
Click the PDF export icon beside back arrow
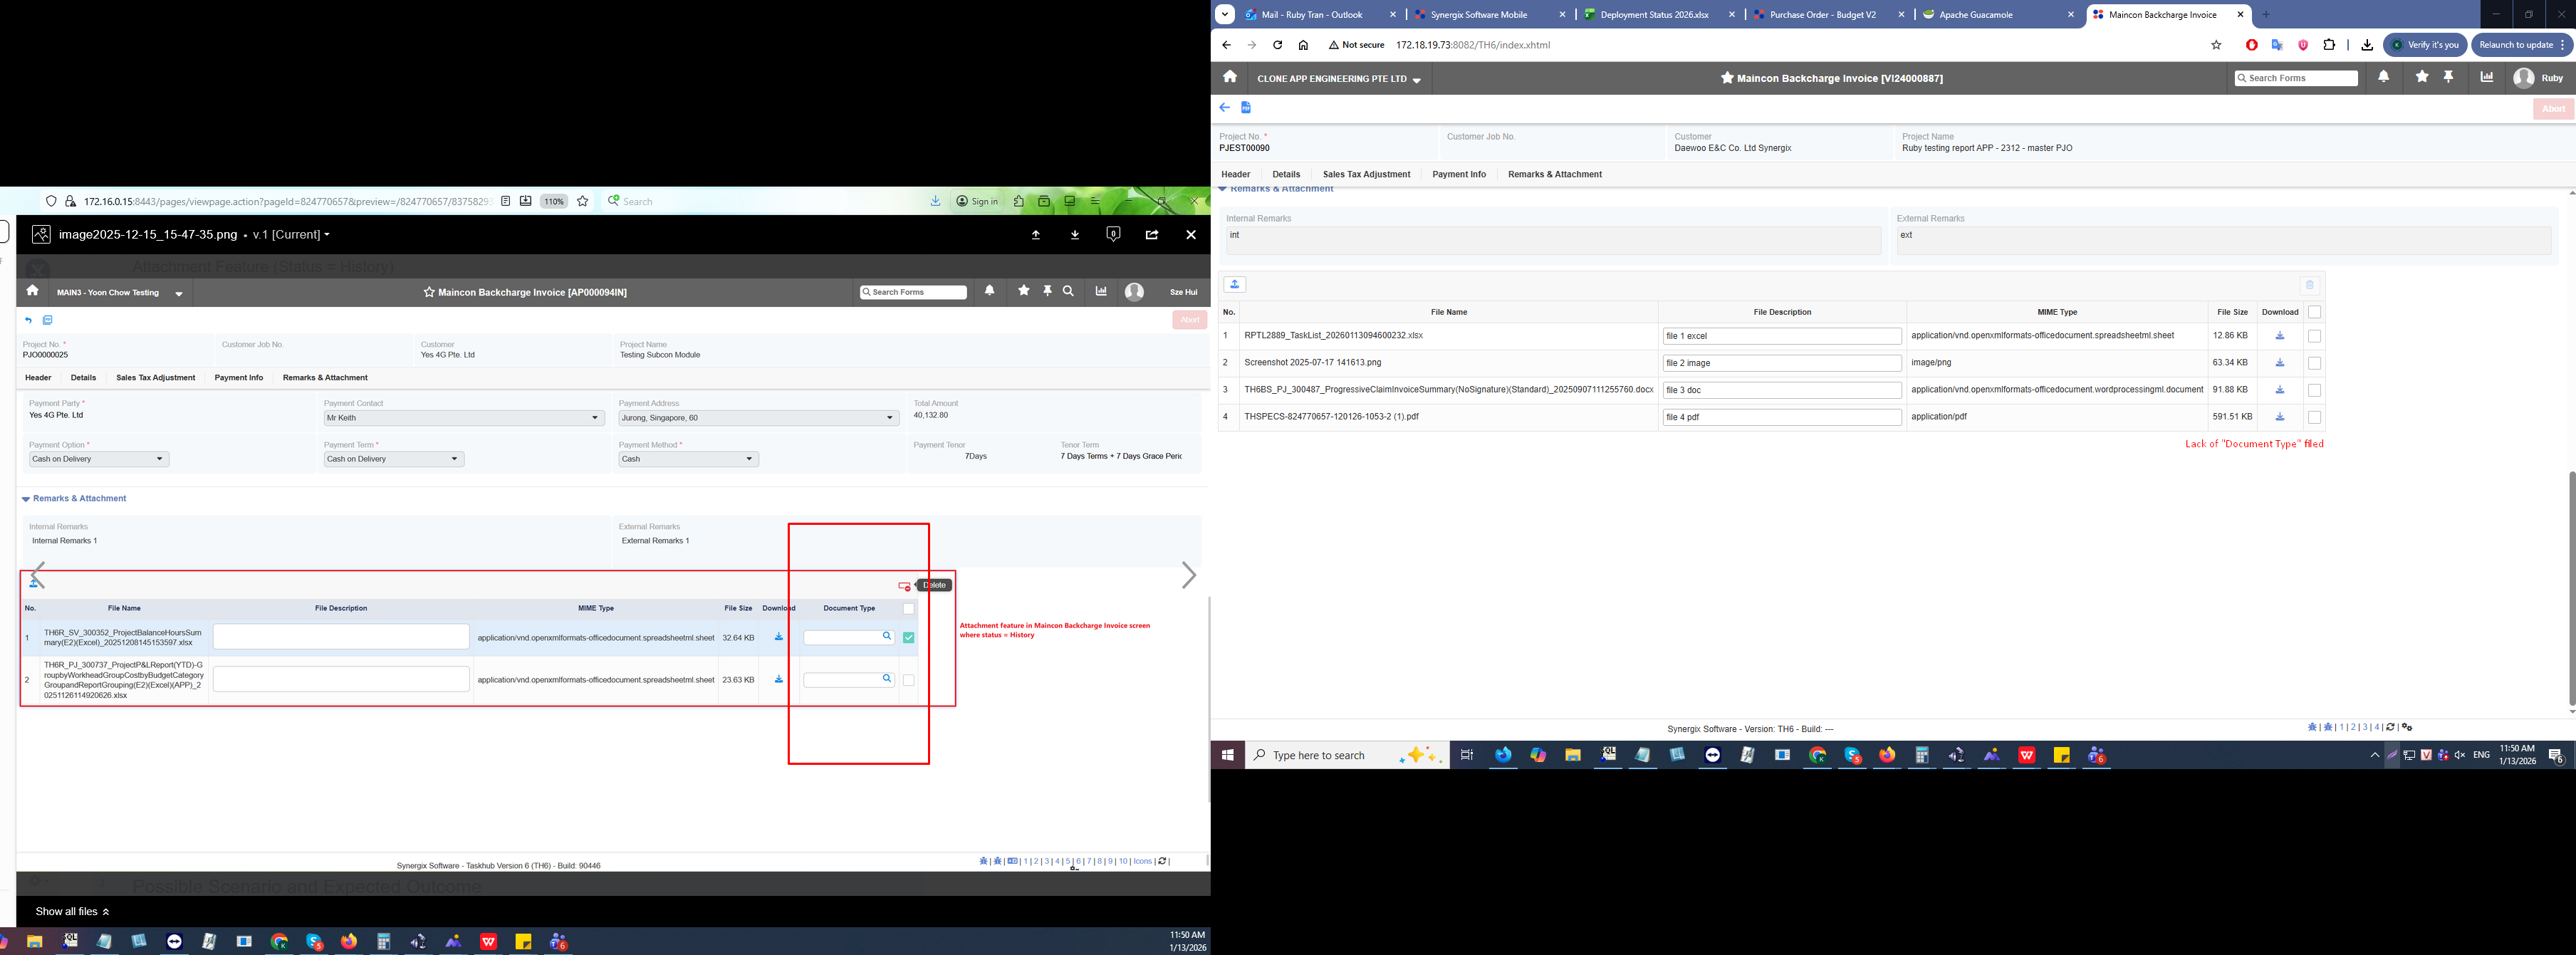coord(1246,107)
